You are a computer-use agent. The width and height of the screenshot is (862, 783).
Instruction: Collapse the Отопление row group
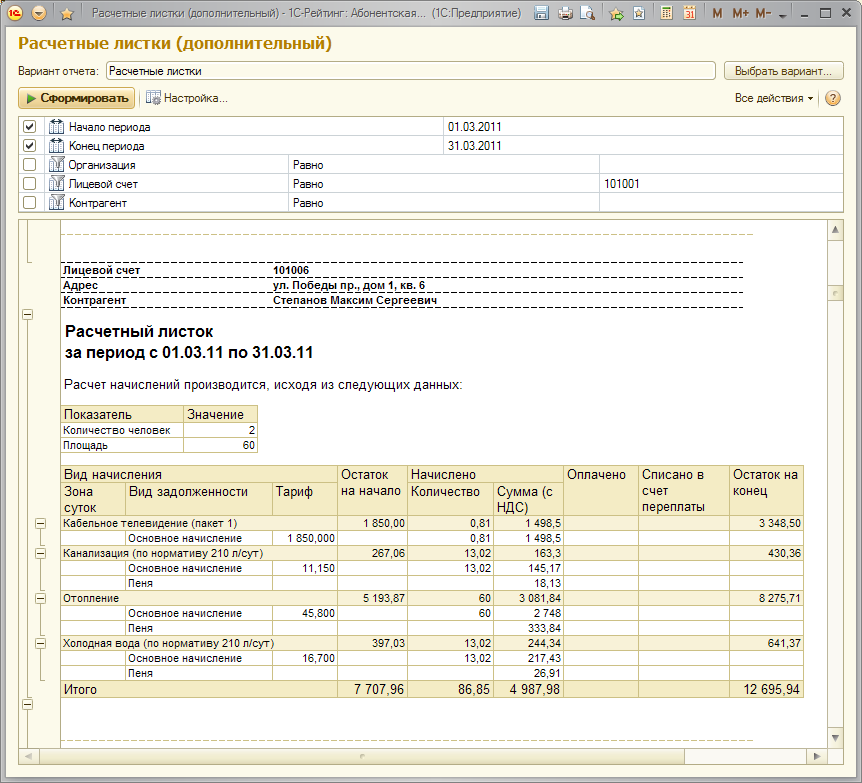pyautogui.click(x=41, y=598)
